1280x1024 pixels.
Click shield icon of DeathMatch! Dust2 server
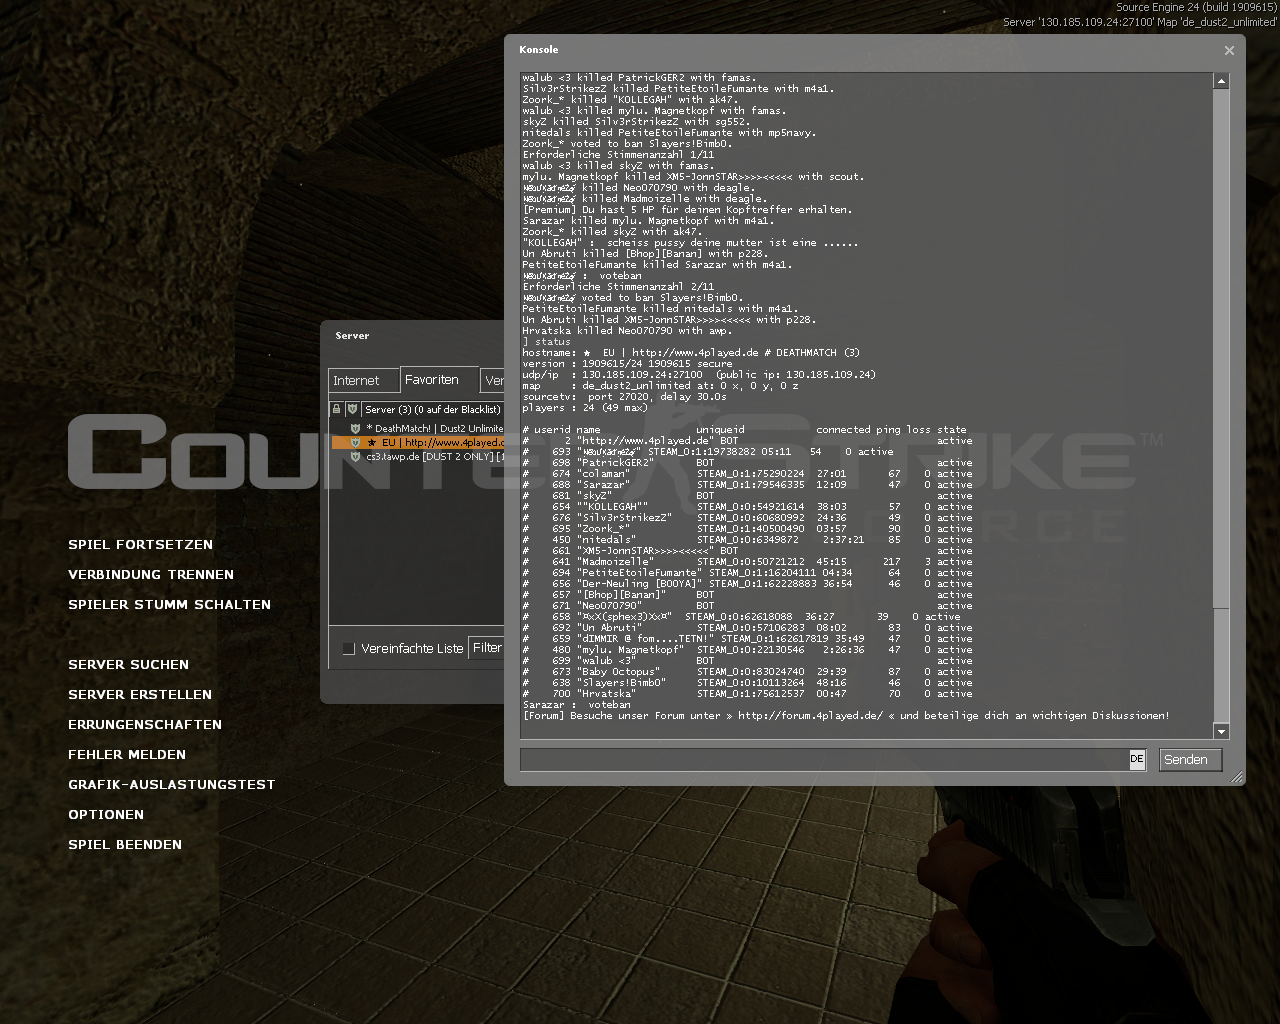(x=355, y=428)
